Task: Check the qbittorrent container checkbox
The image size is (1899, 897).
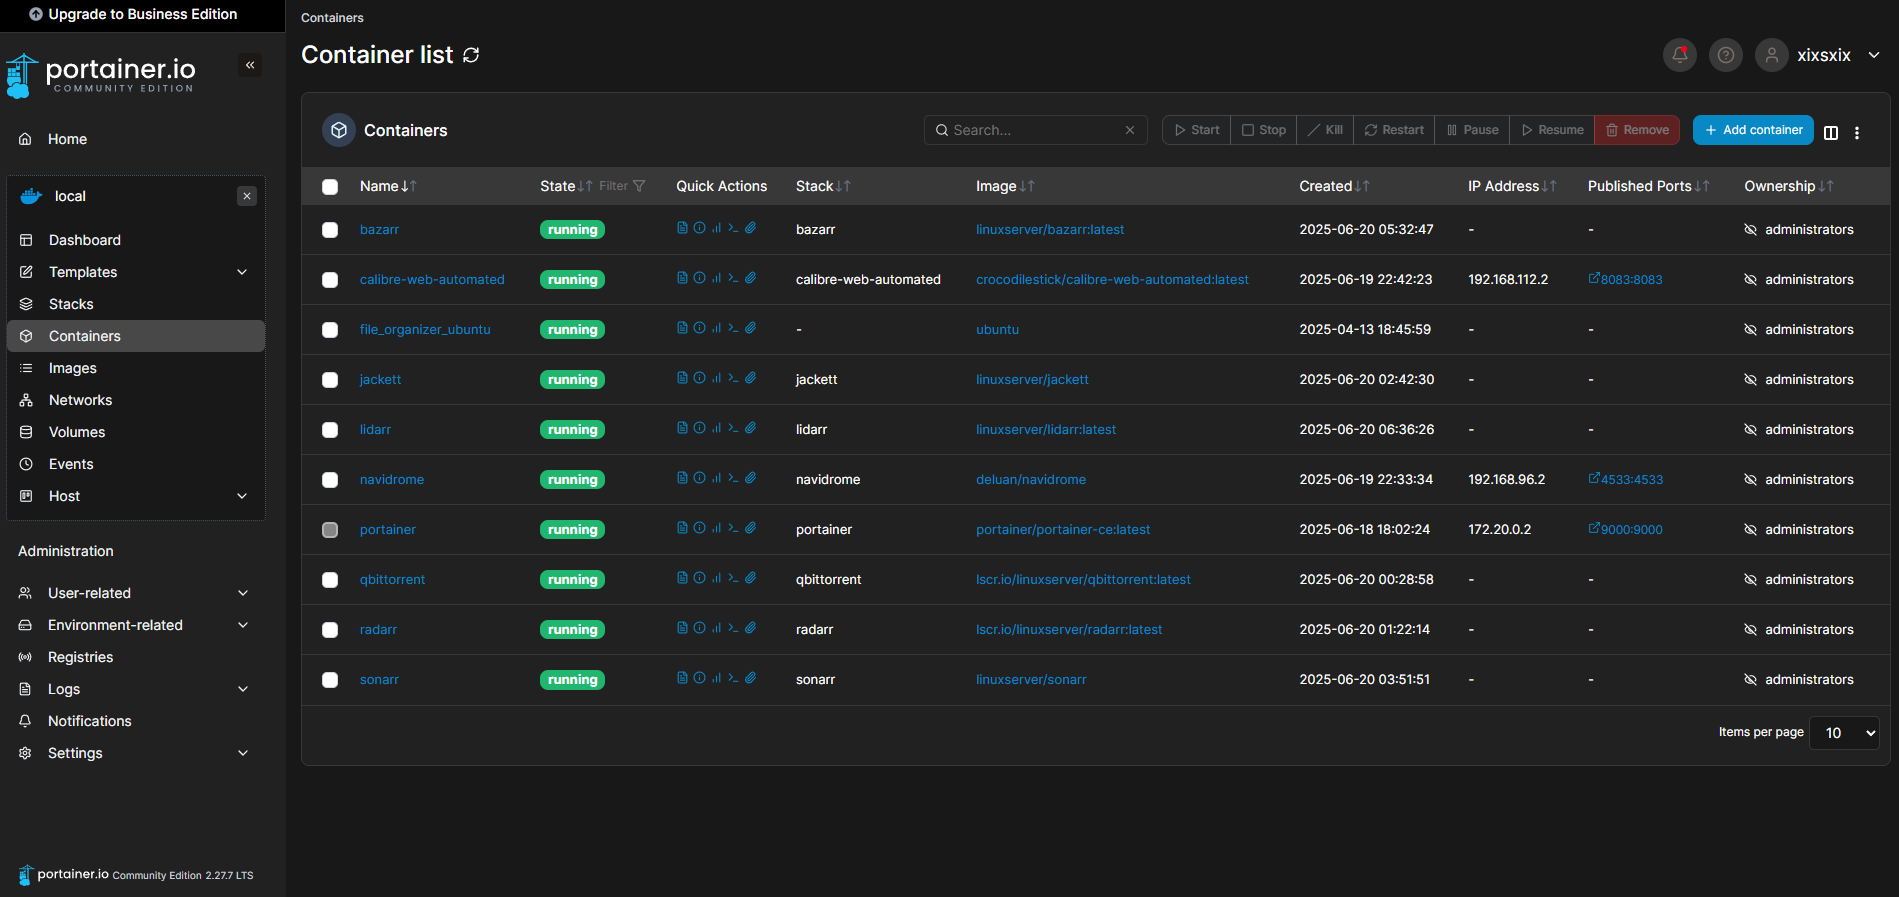Action: 330,580
